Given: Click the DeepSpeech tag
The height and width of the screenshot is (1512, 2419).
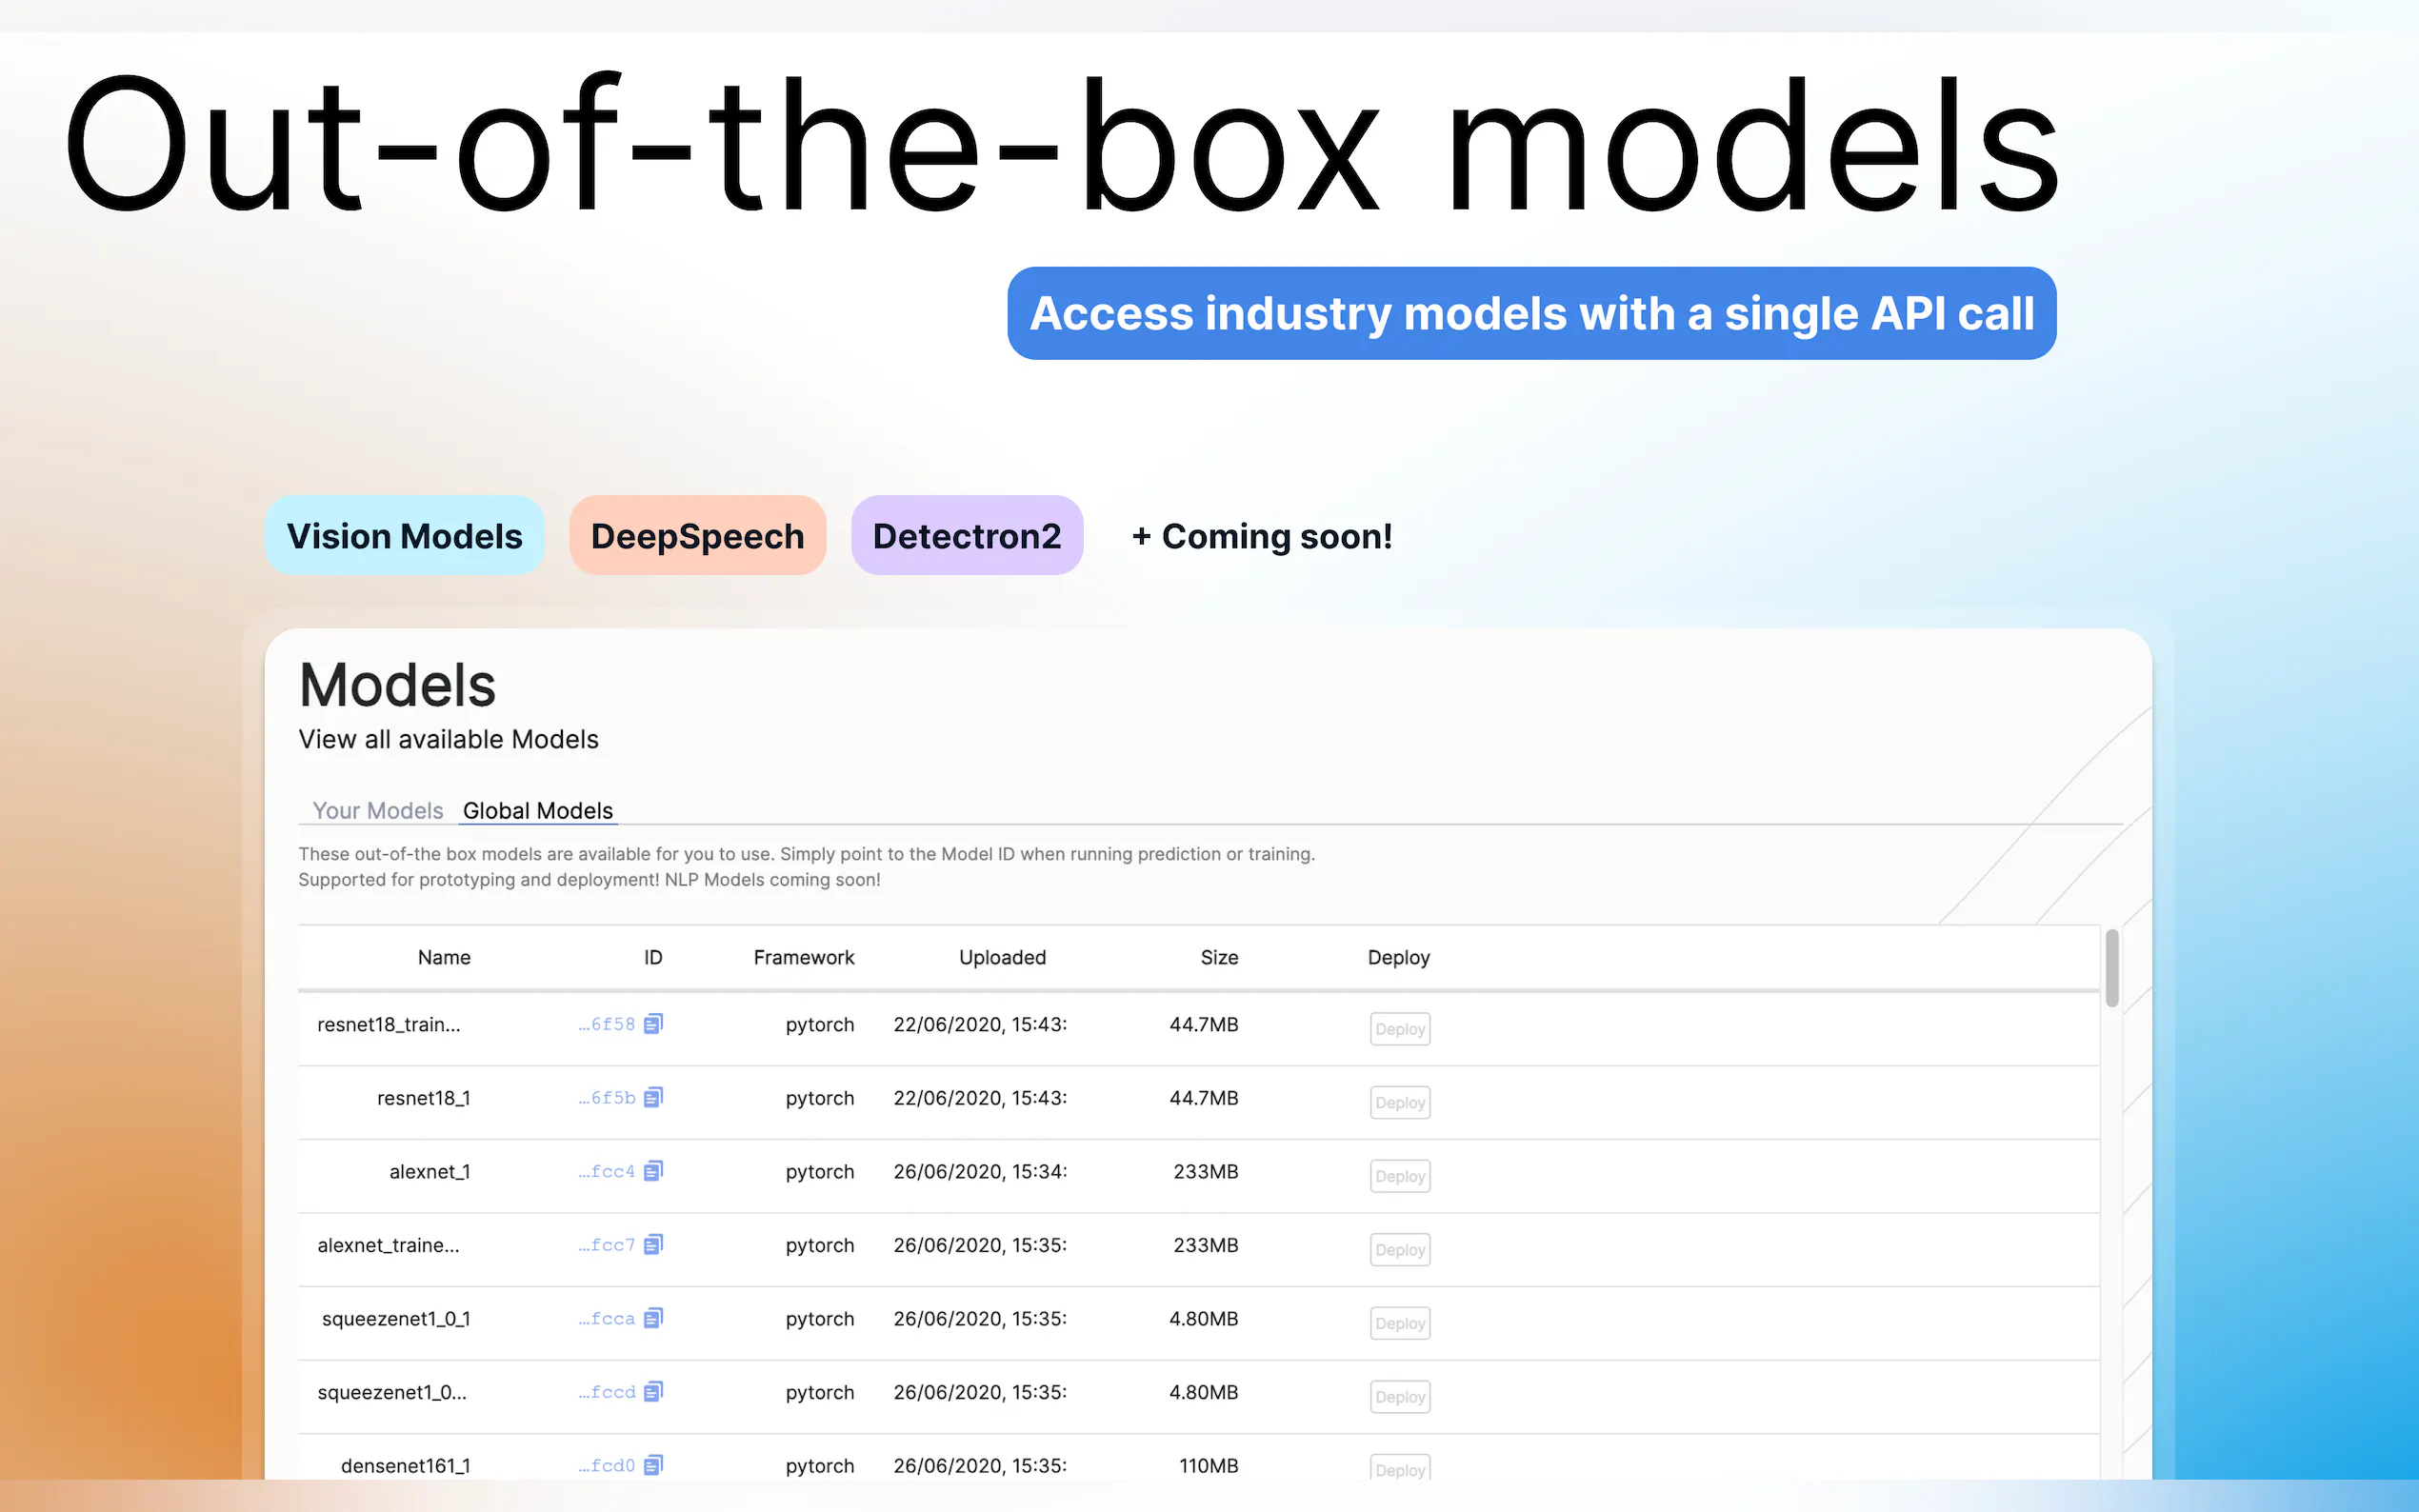Looking at the screenshot, I should click(697, 536).
